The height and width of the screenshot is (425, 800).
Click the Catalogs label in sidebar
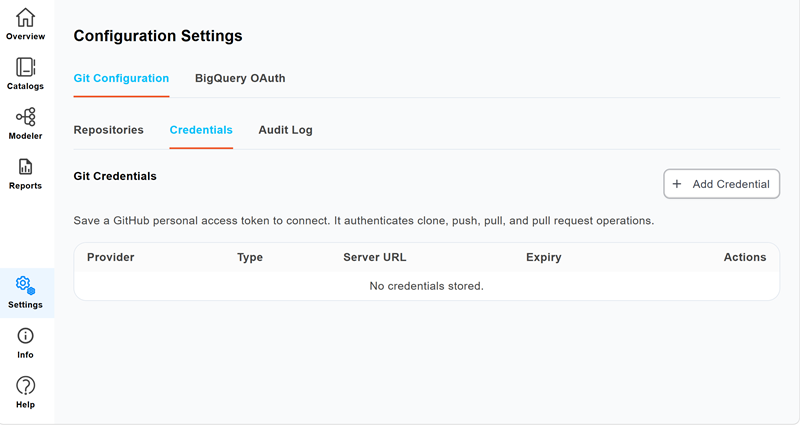tap(25, 86)
